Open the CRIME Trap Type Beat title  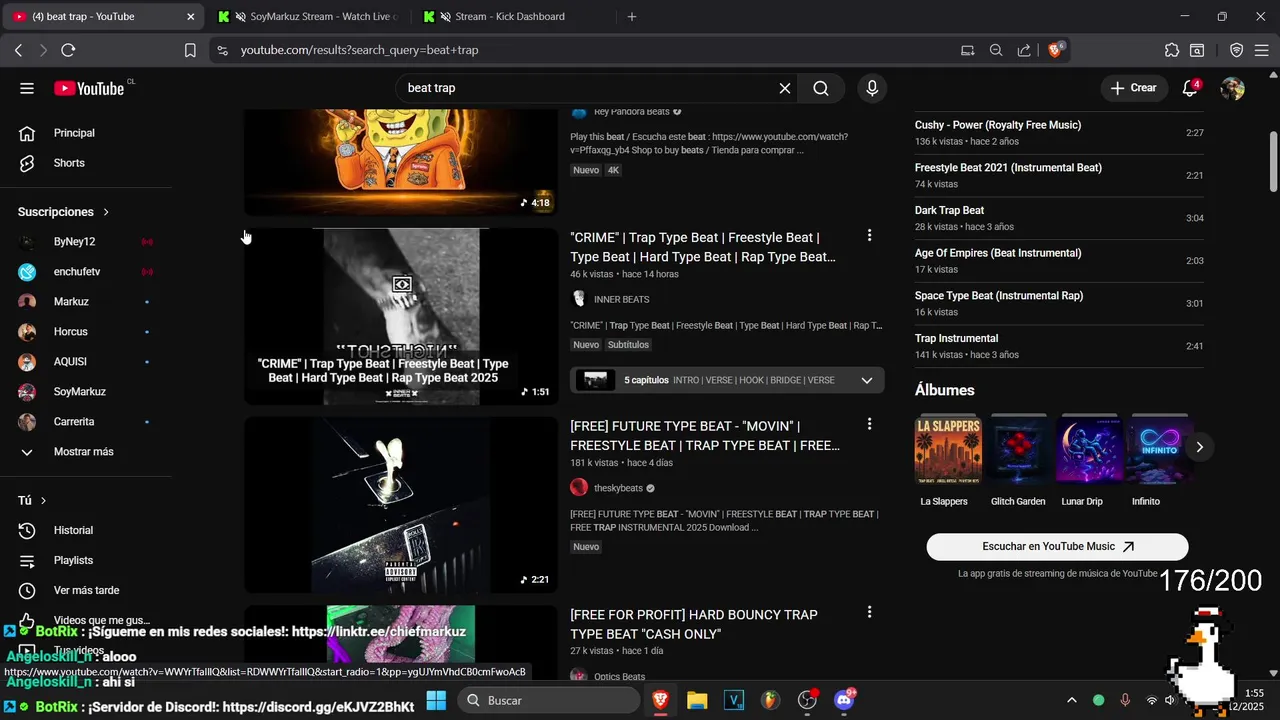(703, 247)
